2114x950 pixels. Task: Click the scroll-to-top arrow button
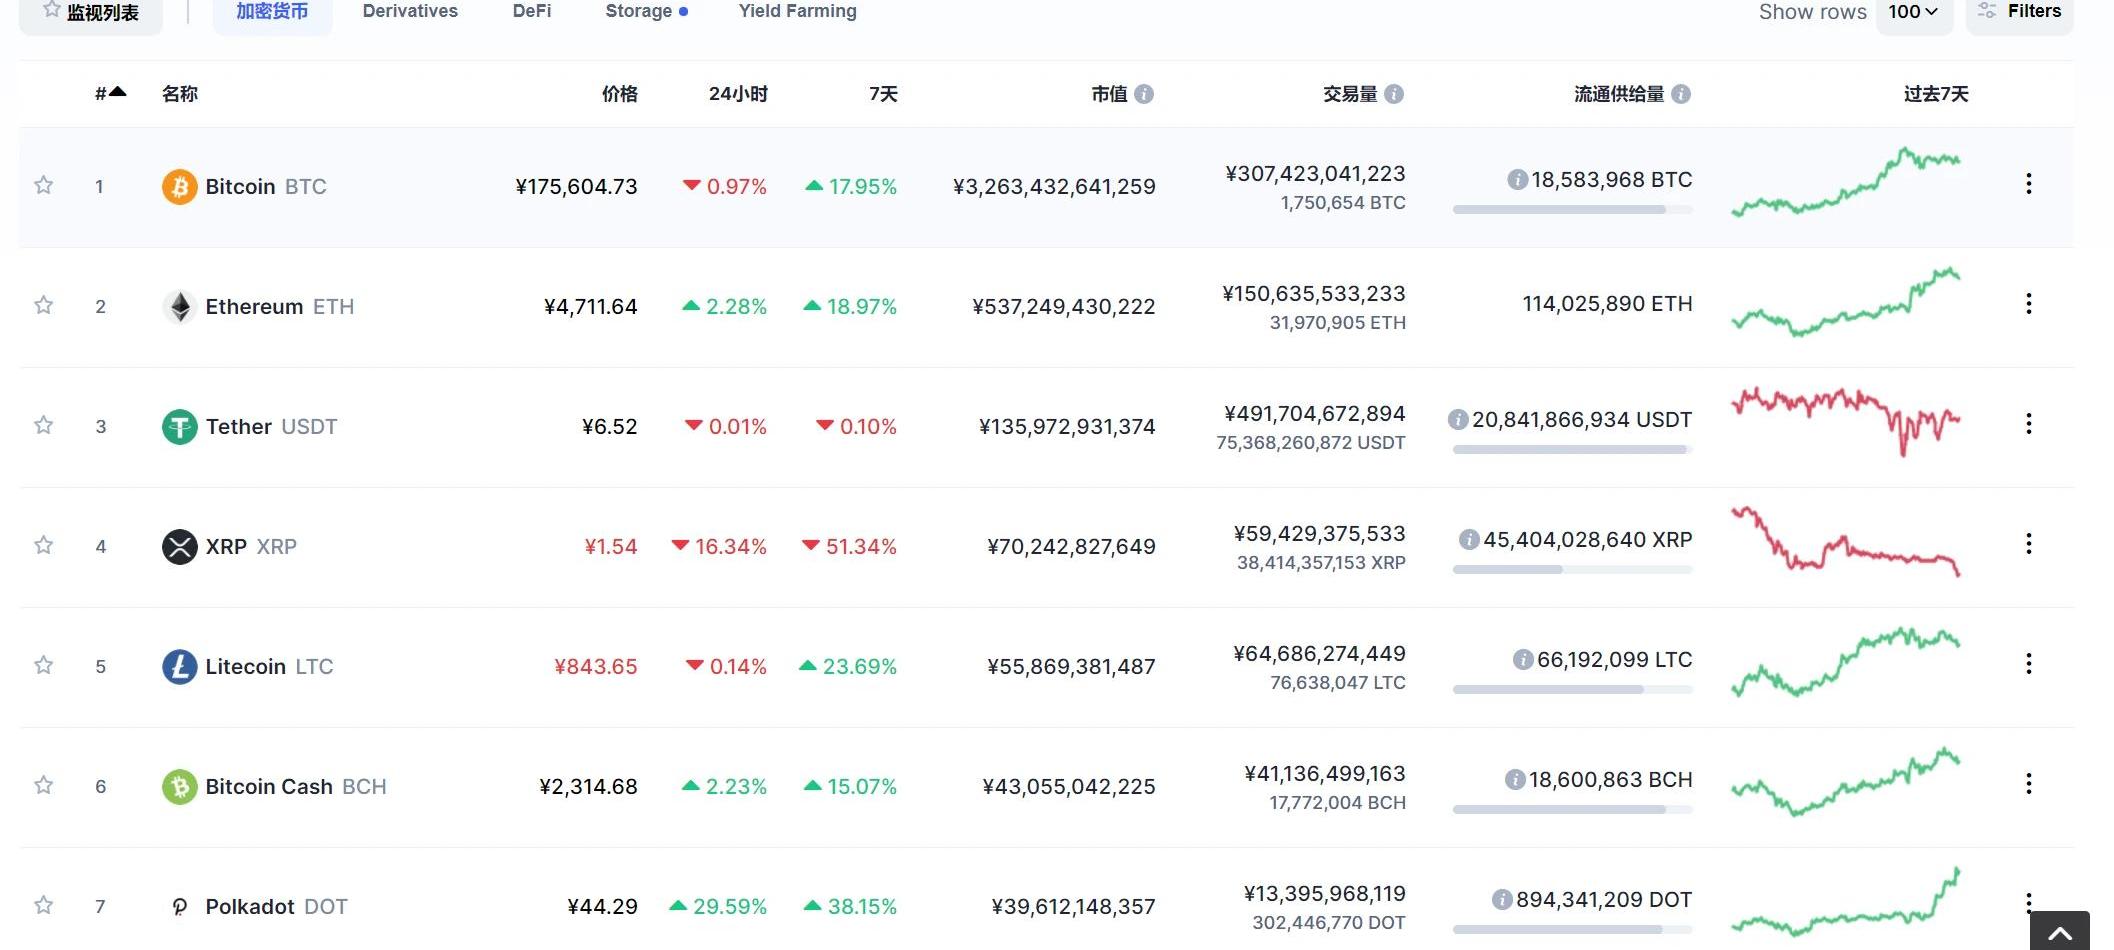[2059, 931]
